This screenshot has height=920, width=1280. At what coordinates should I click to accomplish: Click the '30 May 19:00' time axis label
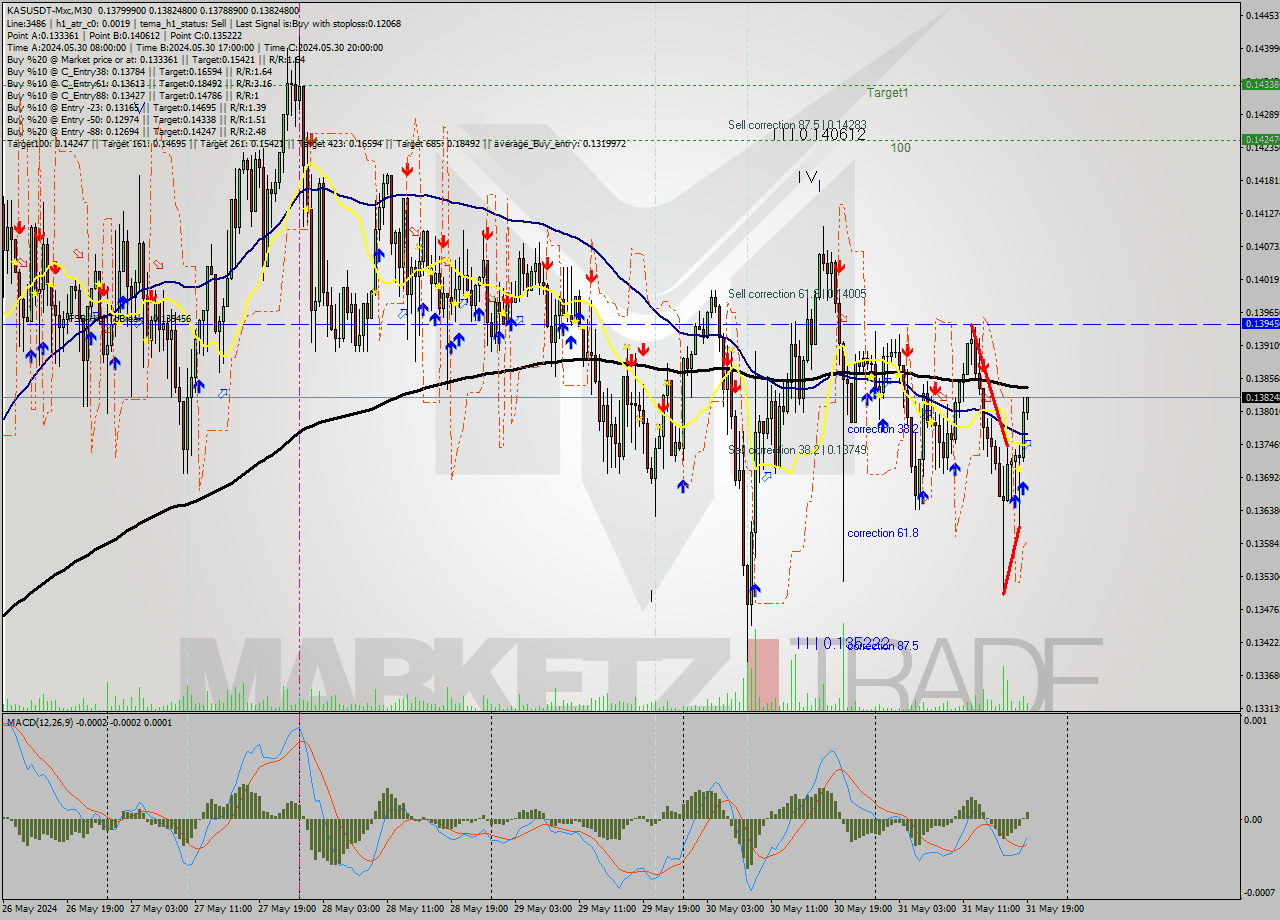click(863, 909)
